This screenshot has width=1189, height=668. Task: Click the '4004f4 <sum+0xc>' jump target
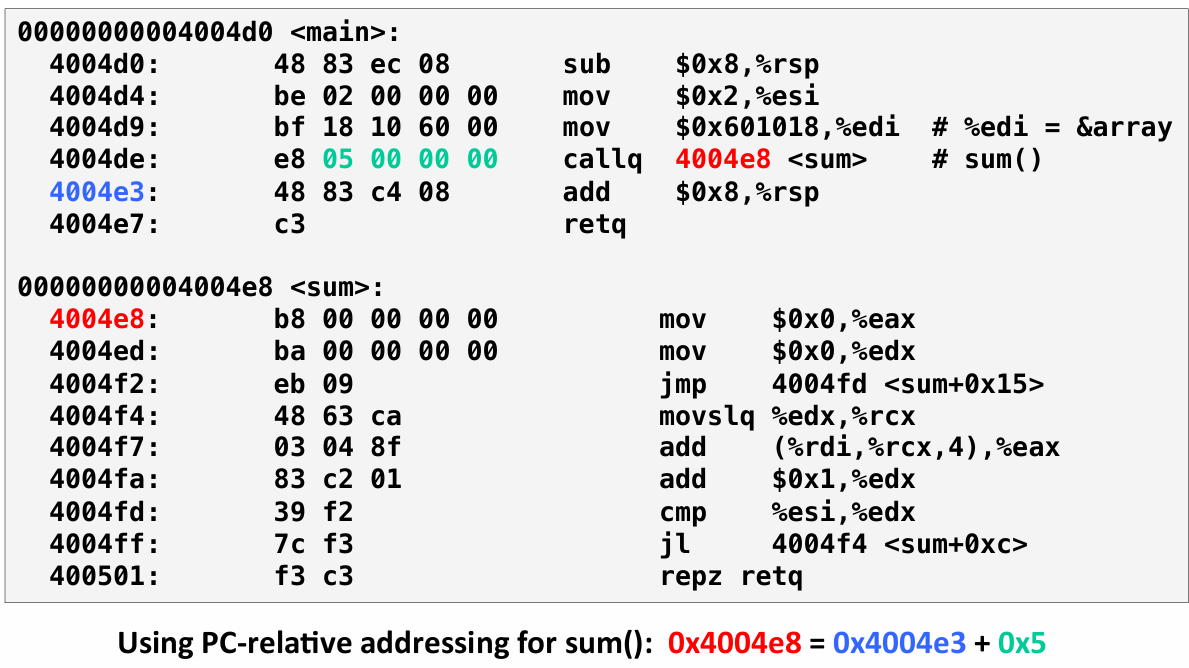[899, 544]
